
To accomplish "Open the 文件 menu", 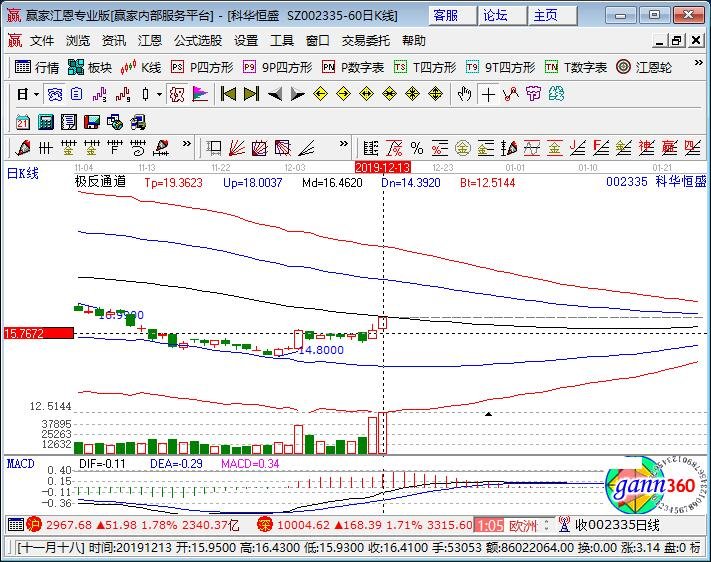I will click(42, 41).
